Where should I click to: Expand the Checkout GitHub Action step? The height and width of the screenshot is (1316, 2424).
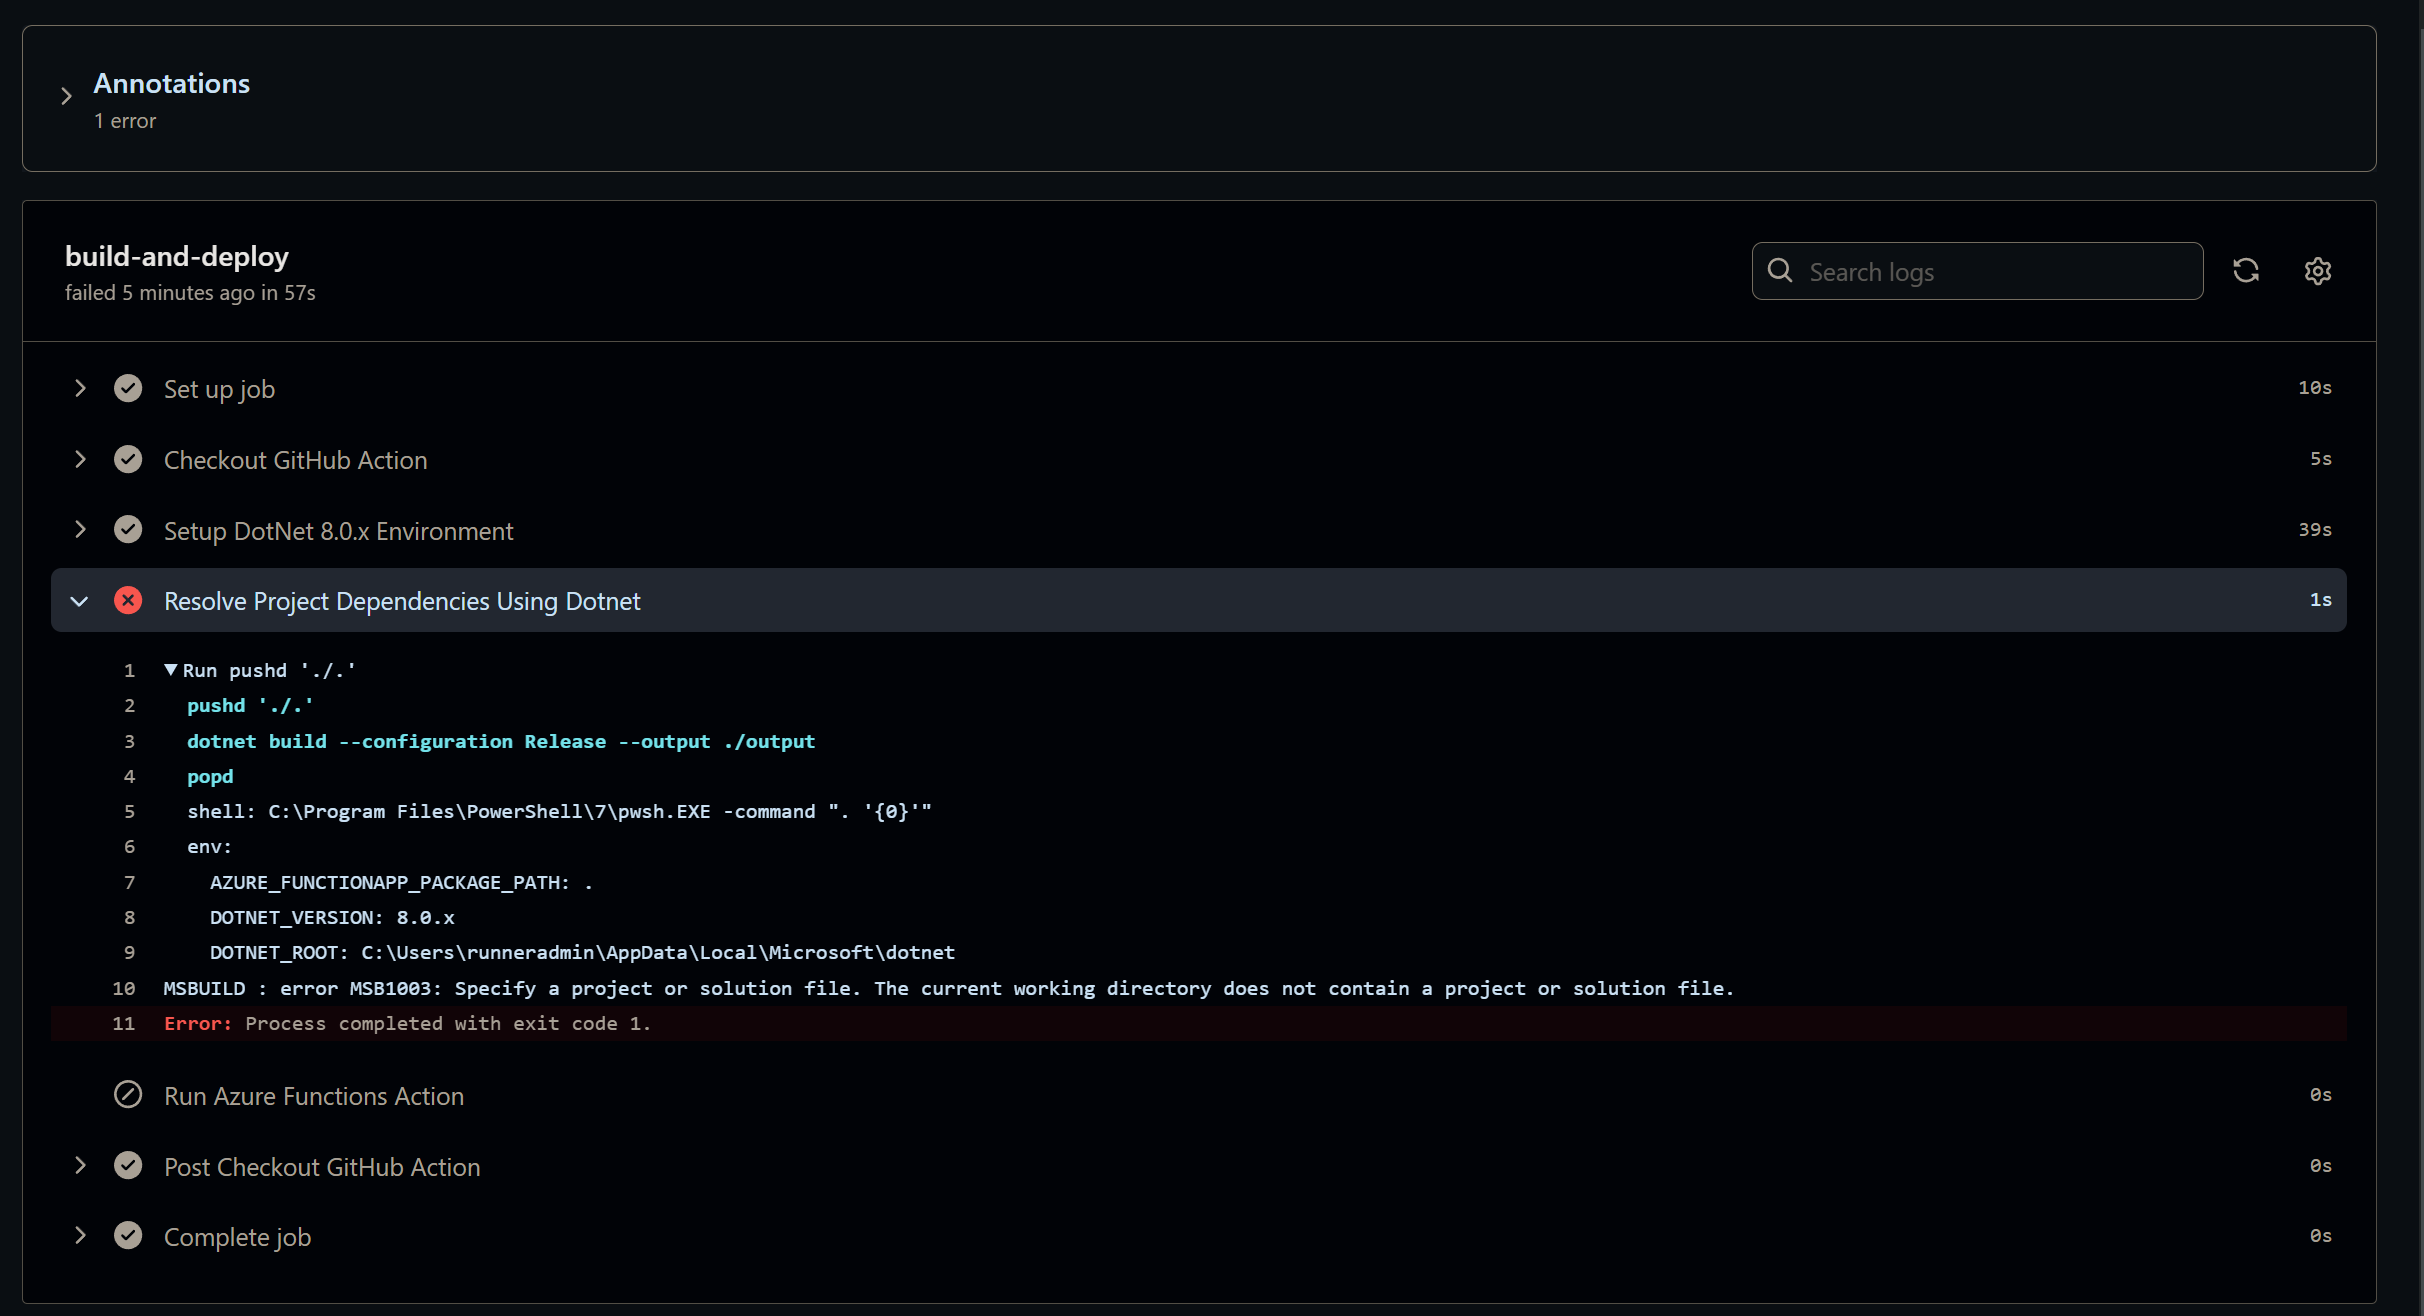pyautogui.click(x=80, y=459)
